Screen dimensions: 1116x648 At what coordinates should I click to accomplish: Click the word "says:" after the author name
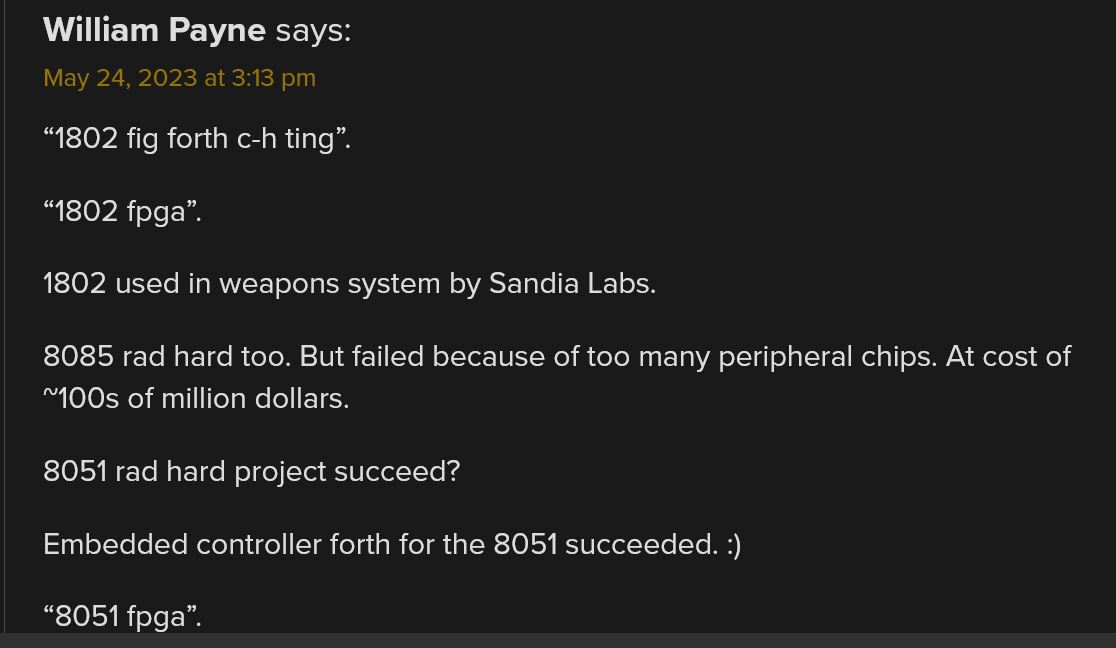313,31
